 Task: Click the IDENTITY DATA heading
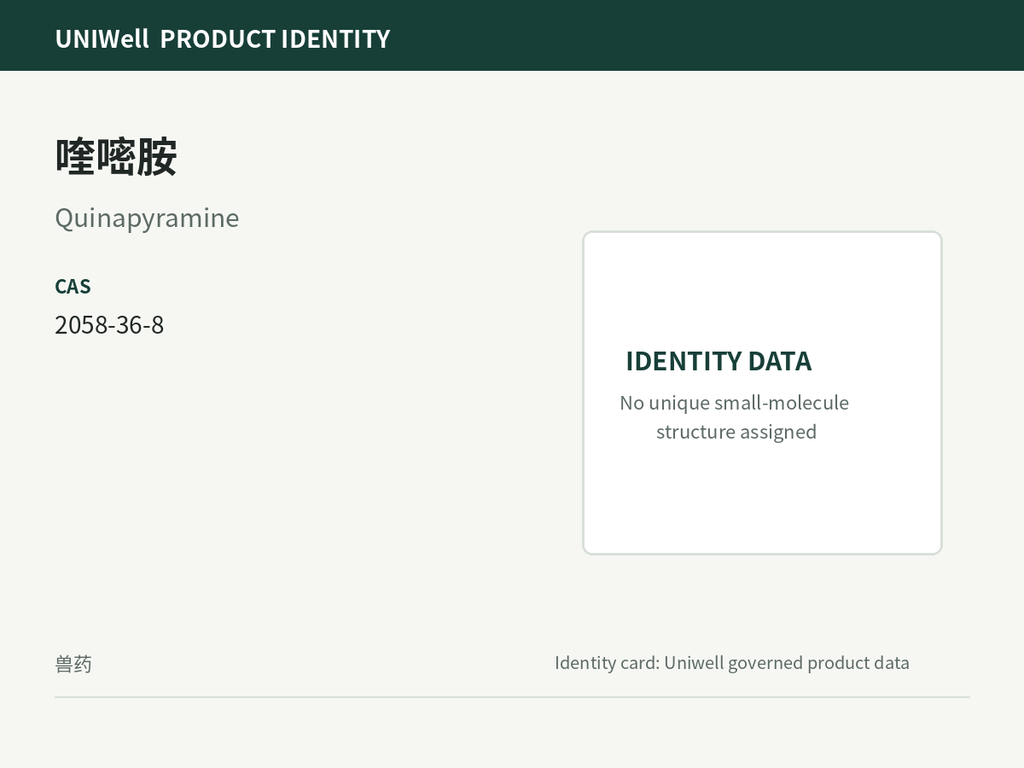718,361
